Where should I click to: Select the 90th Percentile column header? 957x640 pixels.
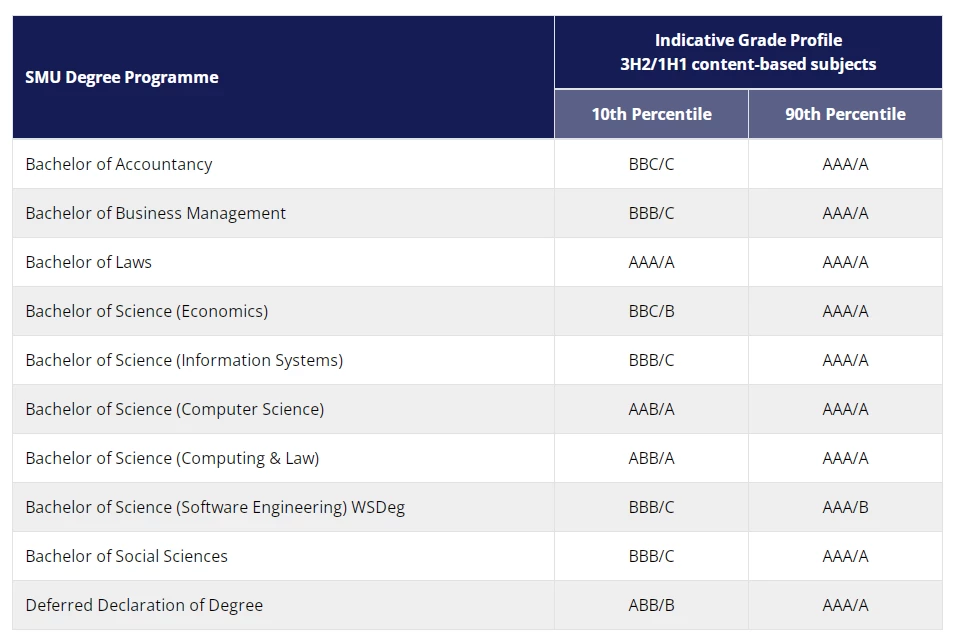845,114
